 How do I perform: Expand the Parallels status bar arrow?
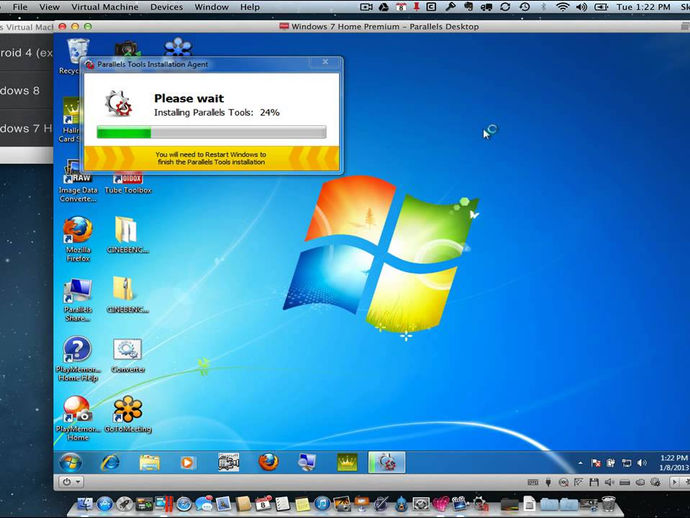(674, 482)
